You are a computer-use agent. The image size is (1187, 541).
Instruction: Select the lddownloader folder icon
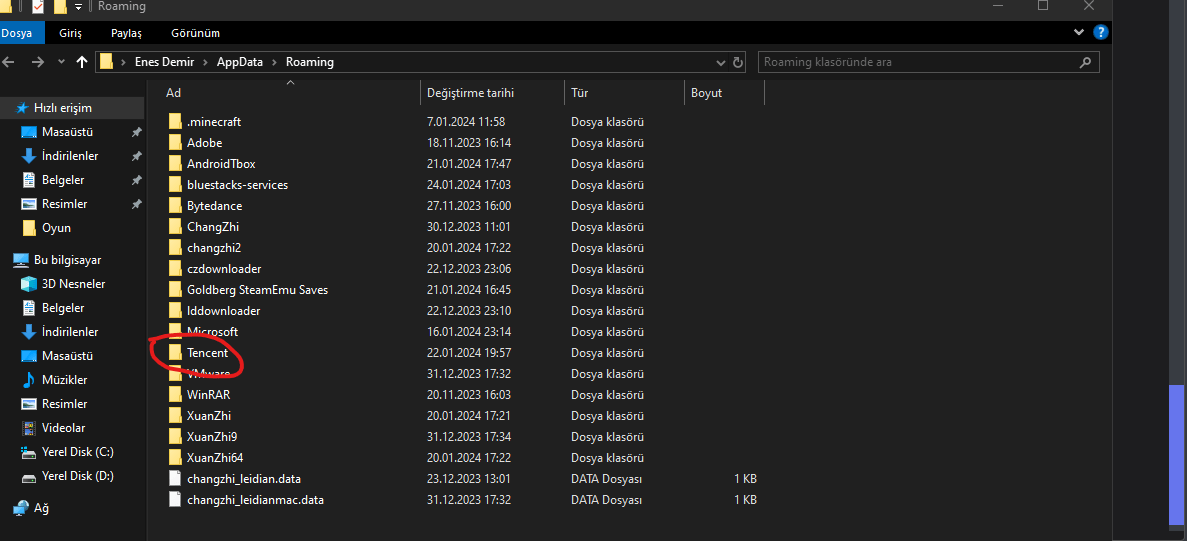[x=175, y=310]
